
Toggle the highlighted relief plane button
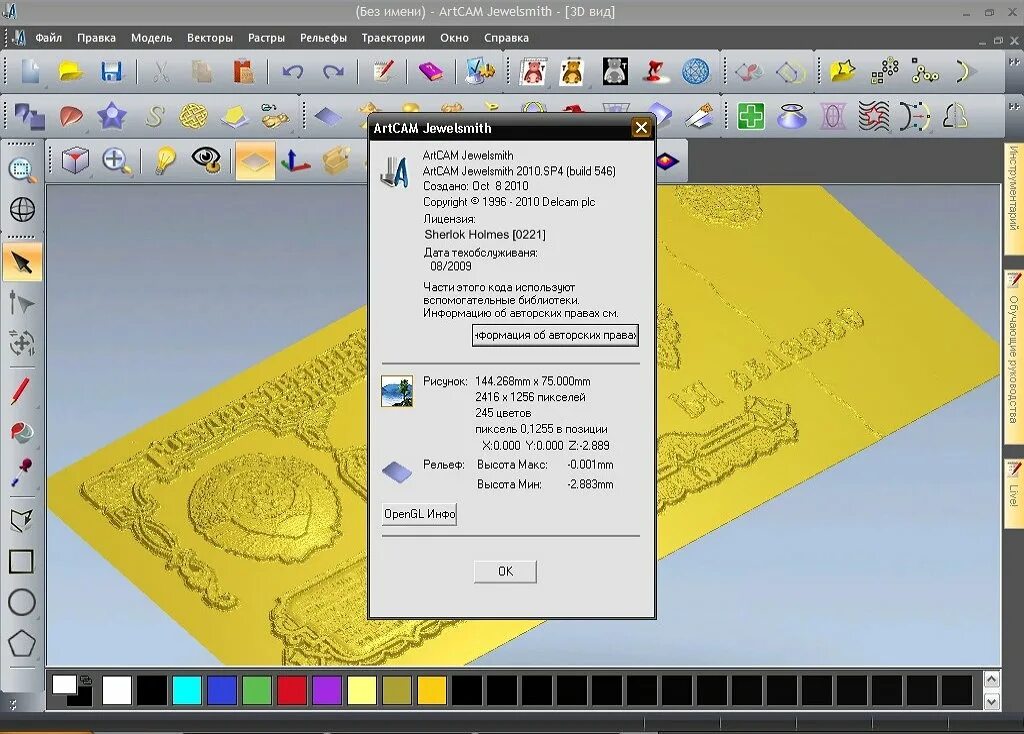point(255,160)
